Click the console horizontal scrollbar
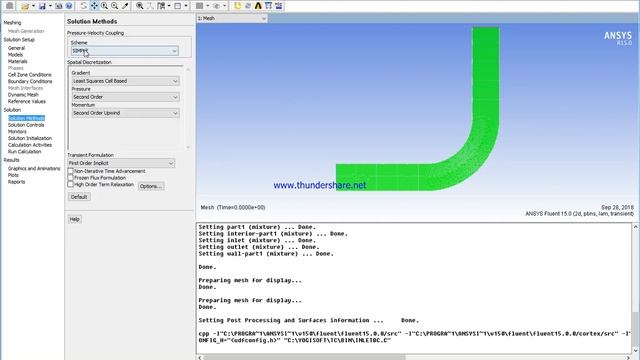Viewport: 640px width, 360px height. coord(413,357)
